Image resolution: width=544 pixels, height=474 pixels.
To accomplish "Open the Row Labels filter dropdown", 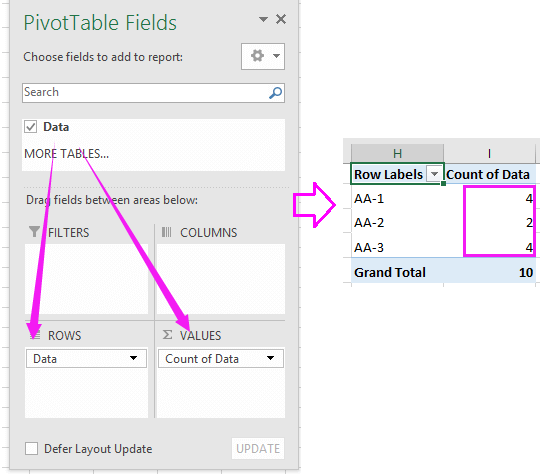I will pyautogui.click(x=434, y=174).
